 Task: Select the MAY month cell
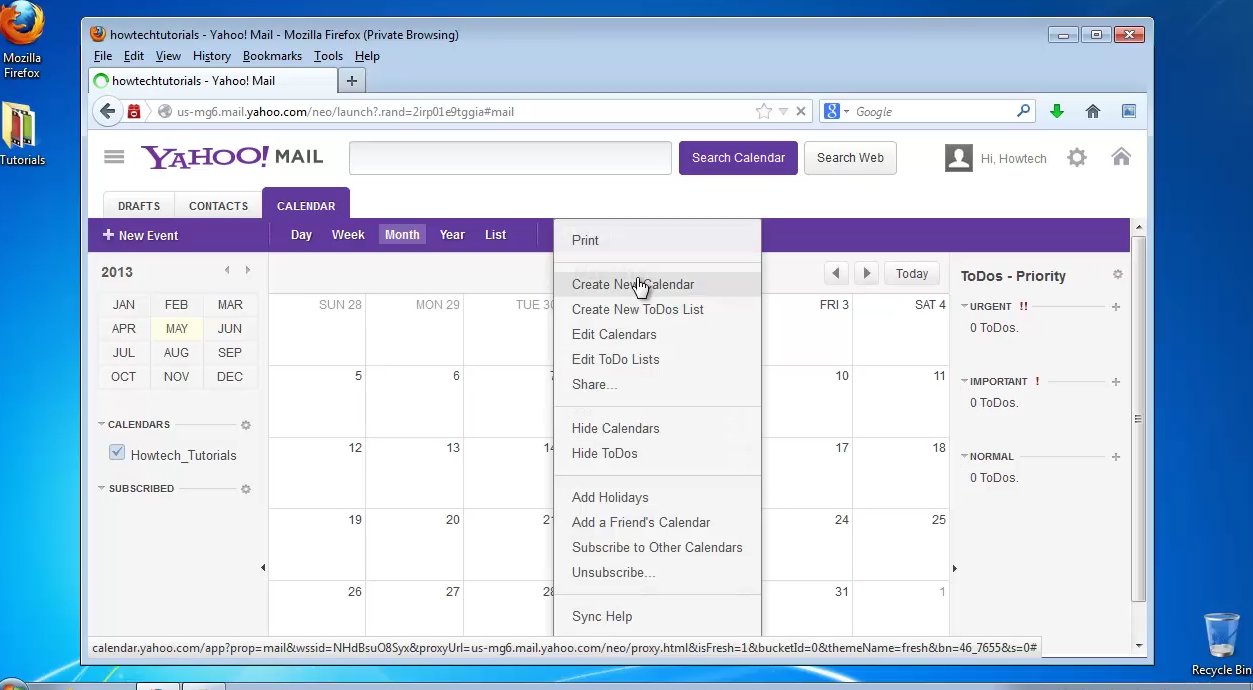pyautogui.click(x=177, y=328)
